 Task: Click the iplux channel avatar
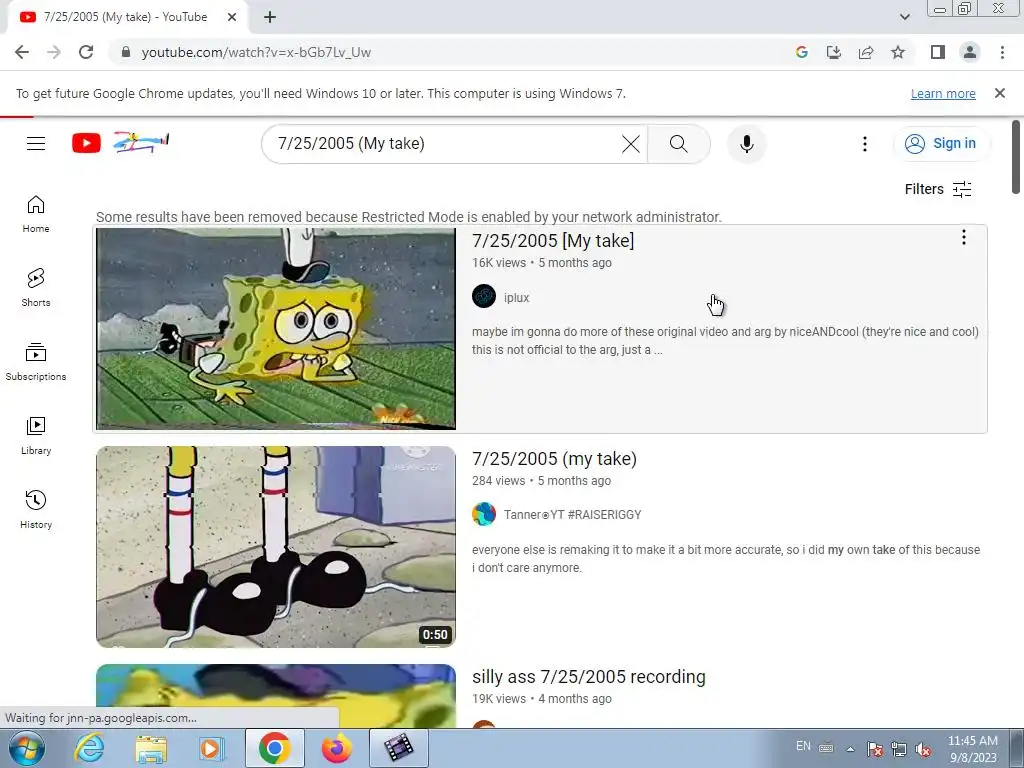pyautogui.click(x=484, y=296)
